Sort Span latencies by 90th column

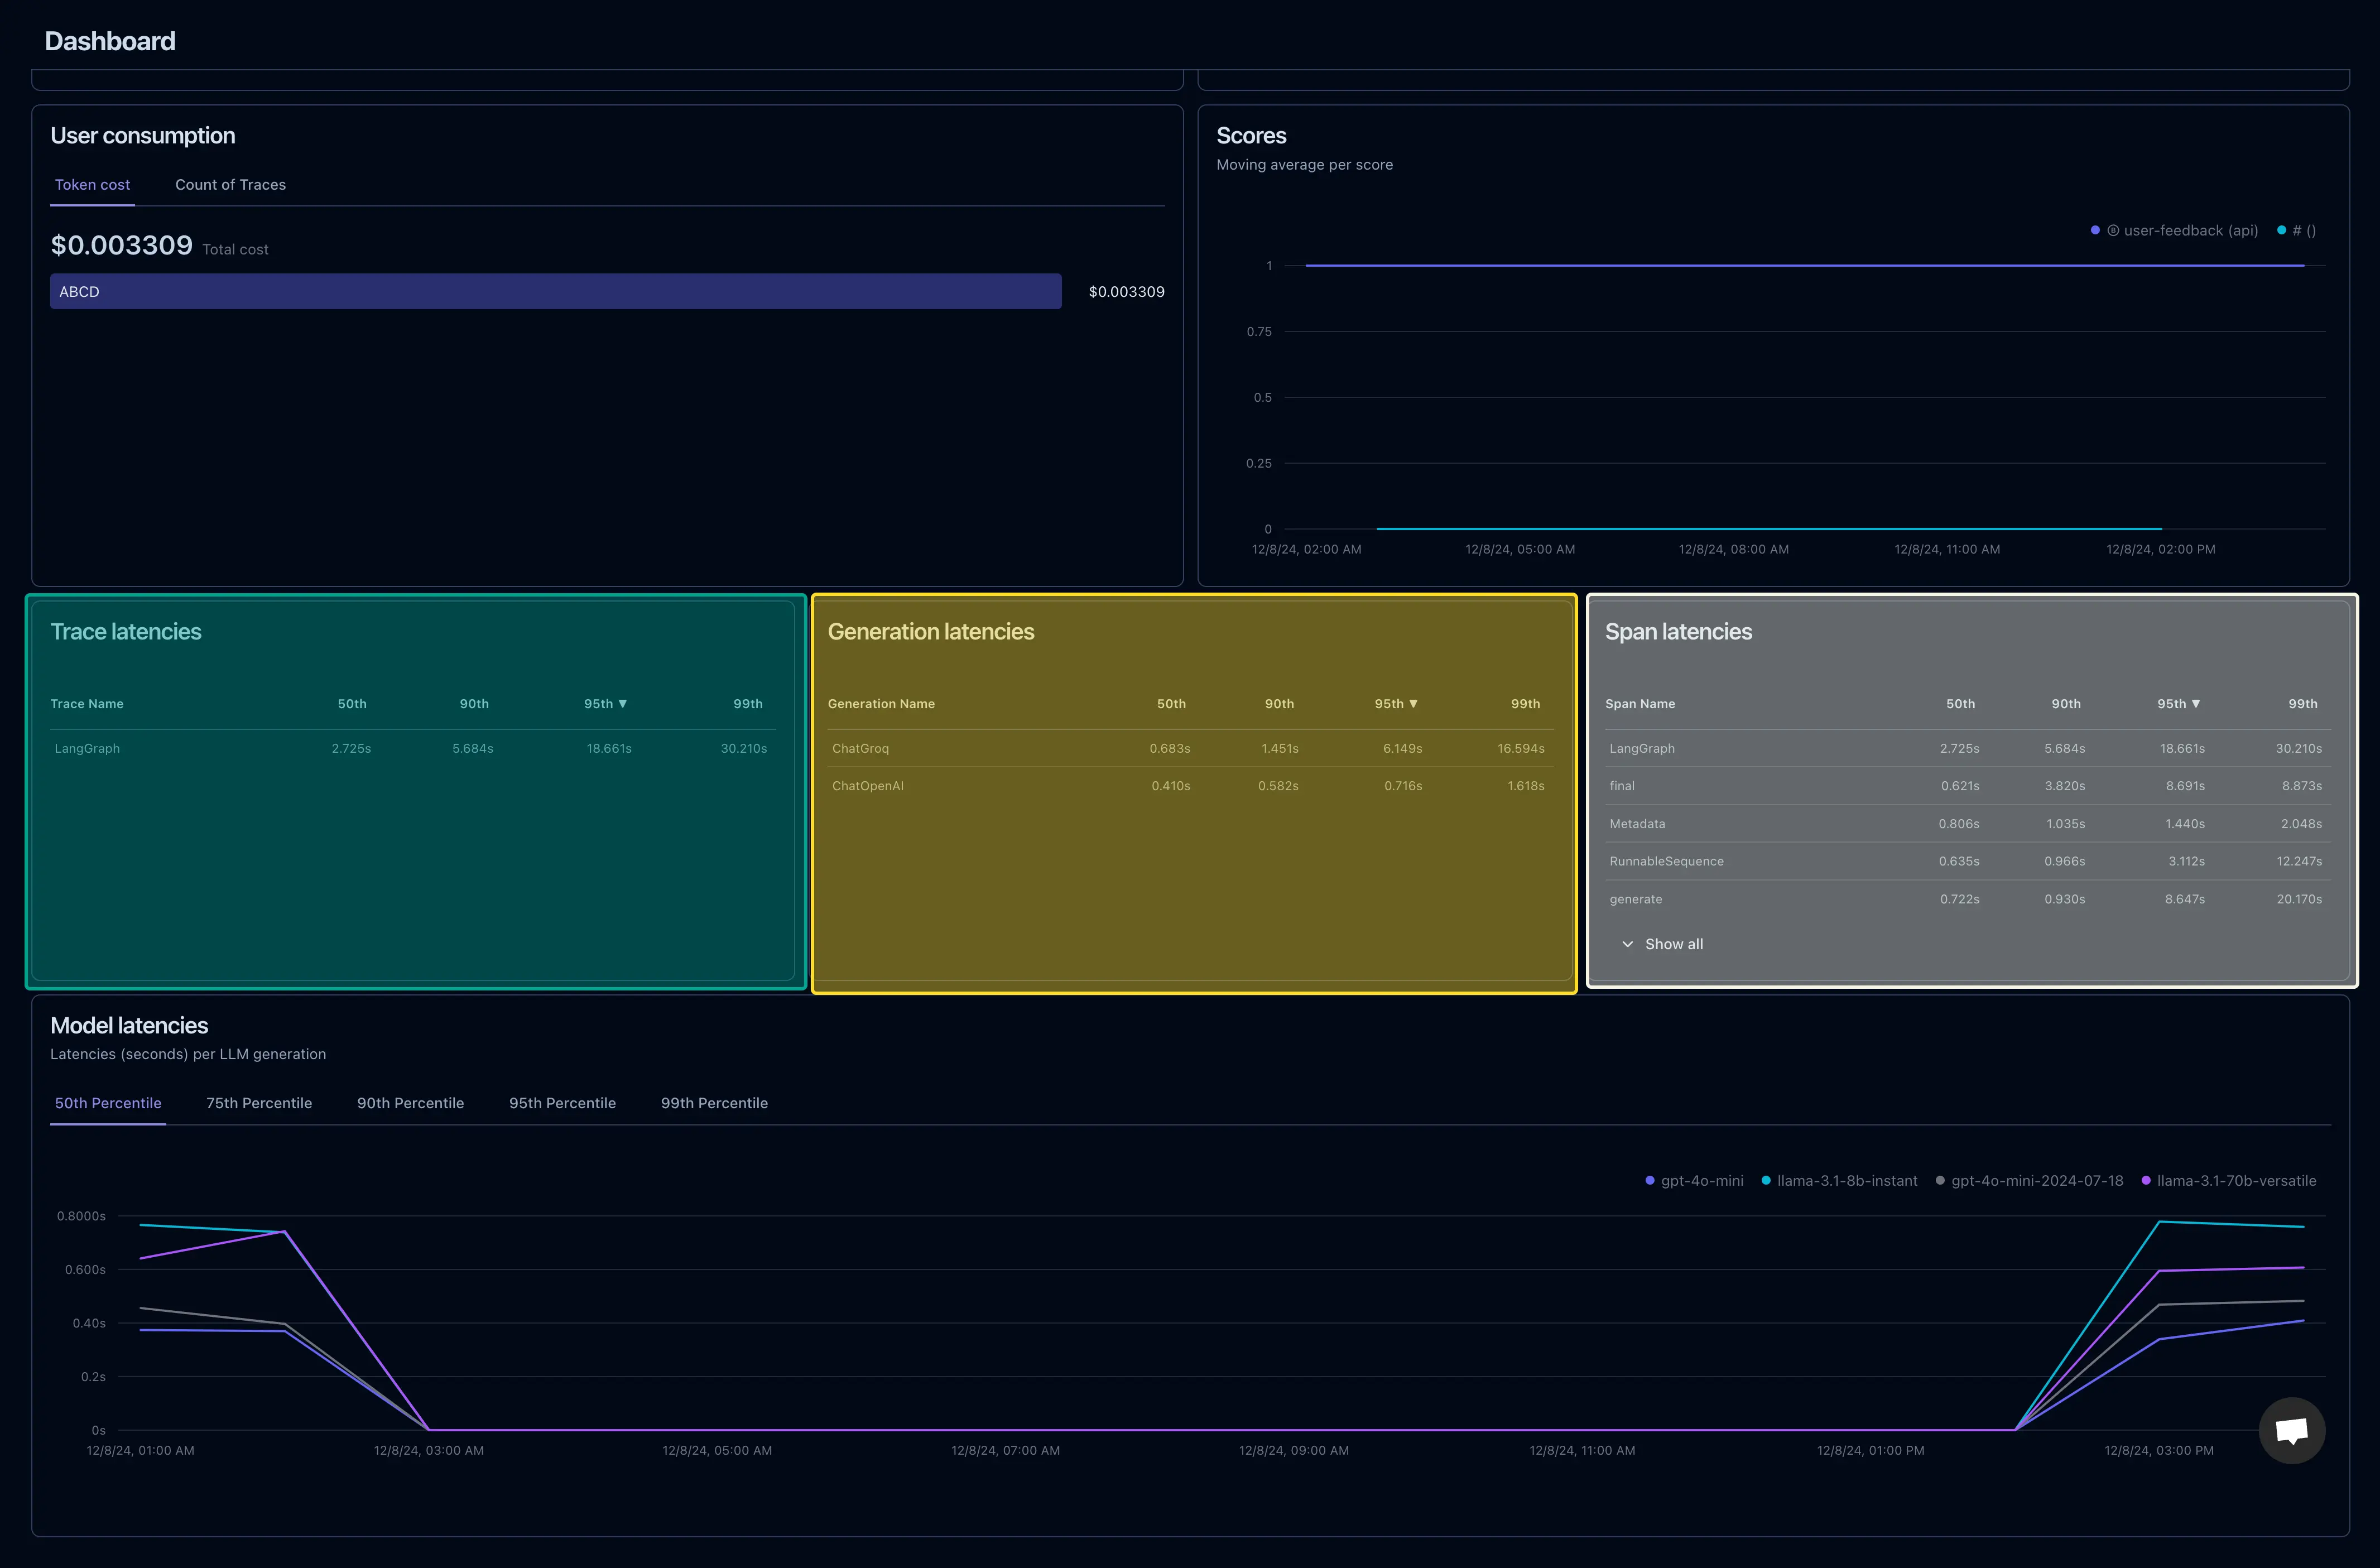(x=2066, y=704)
